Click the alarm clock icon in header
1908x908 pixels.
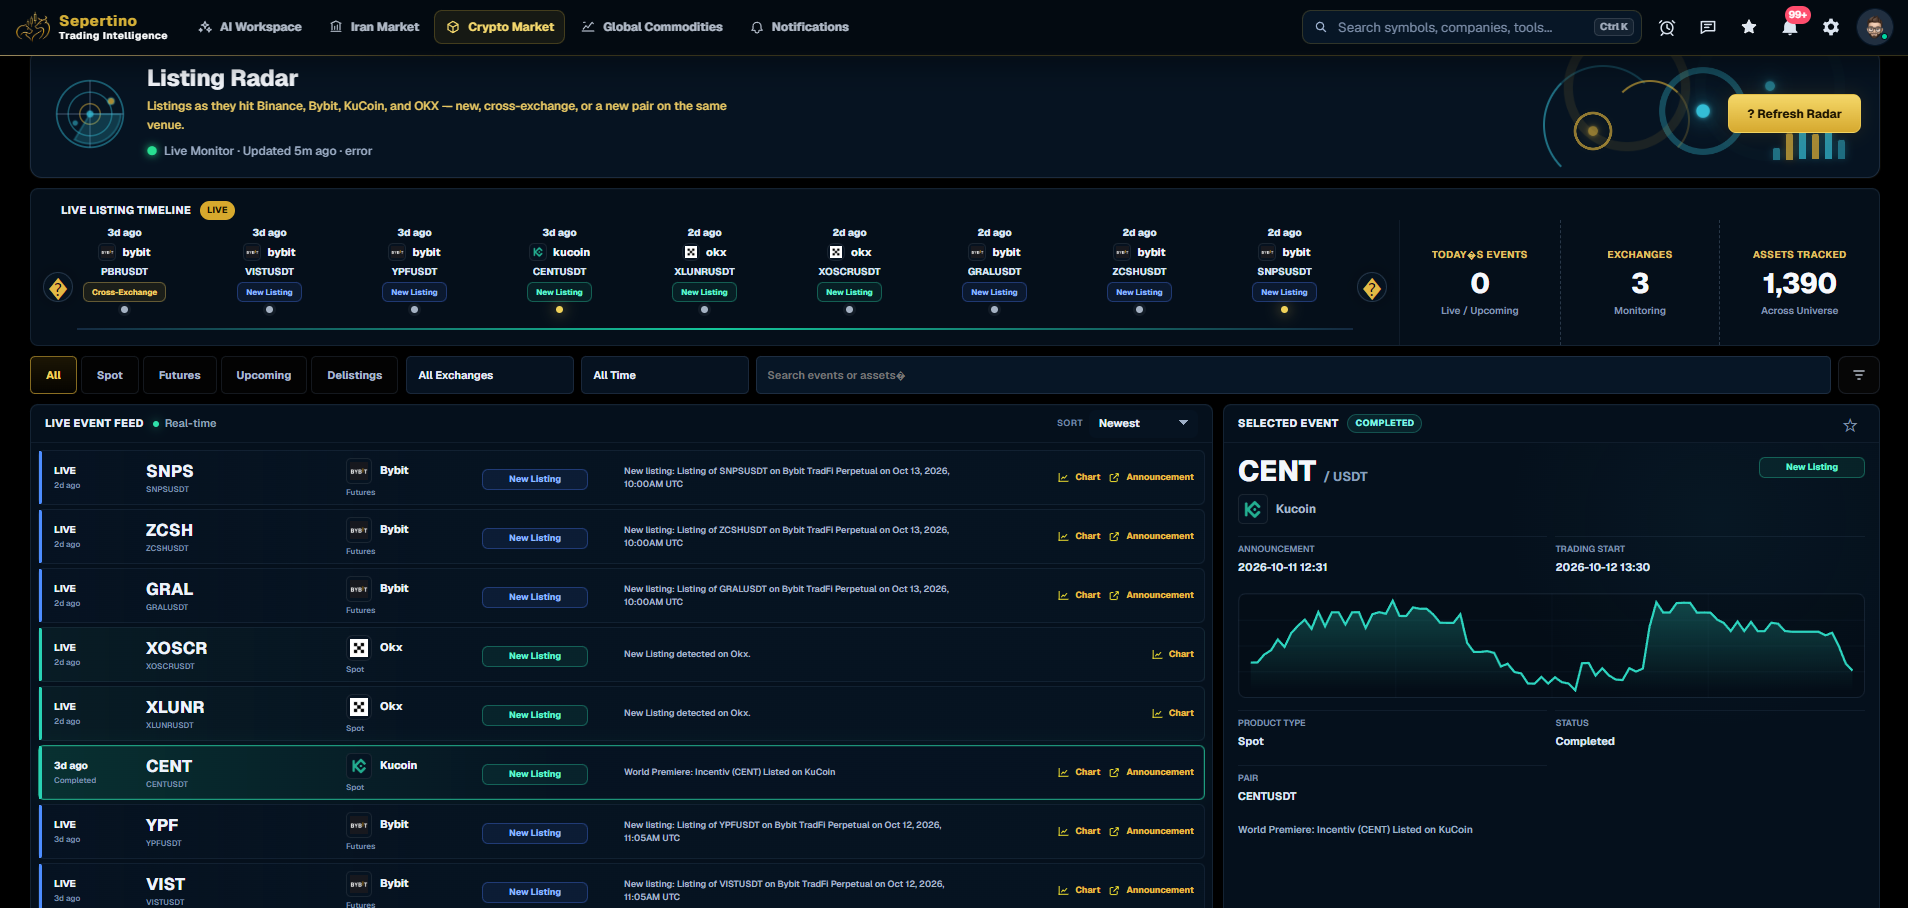[1667, 27]
